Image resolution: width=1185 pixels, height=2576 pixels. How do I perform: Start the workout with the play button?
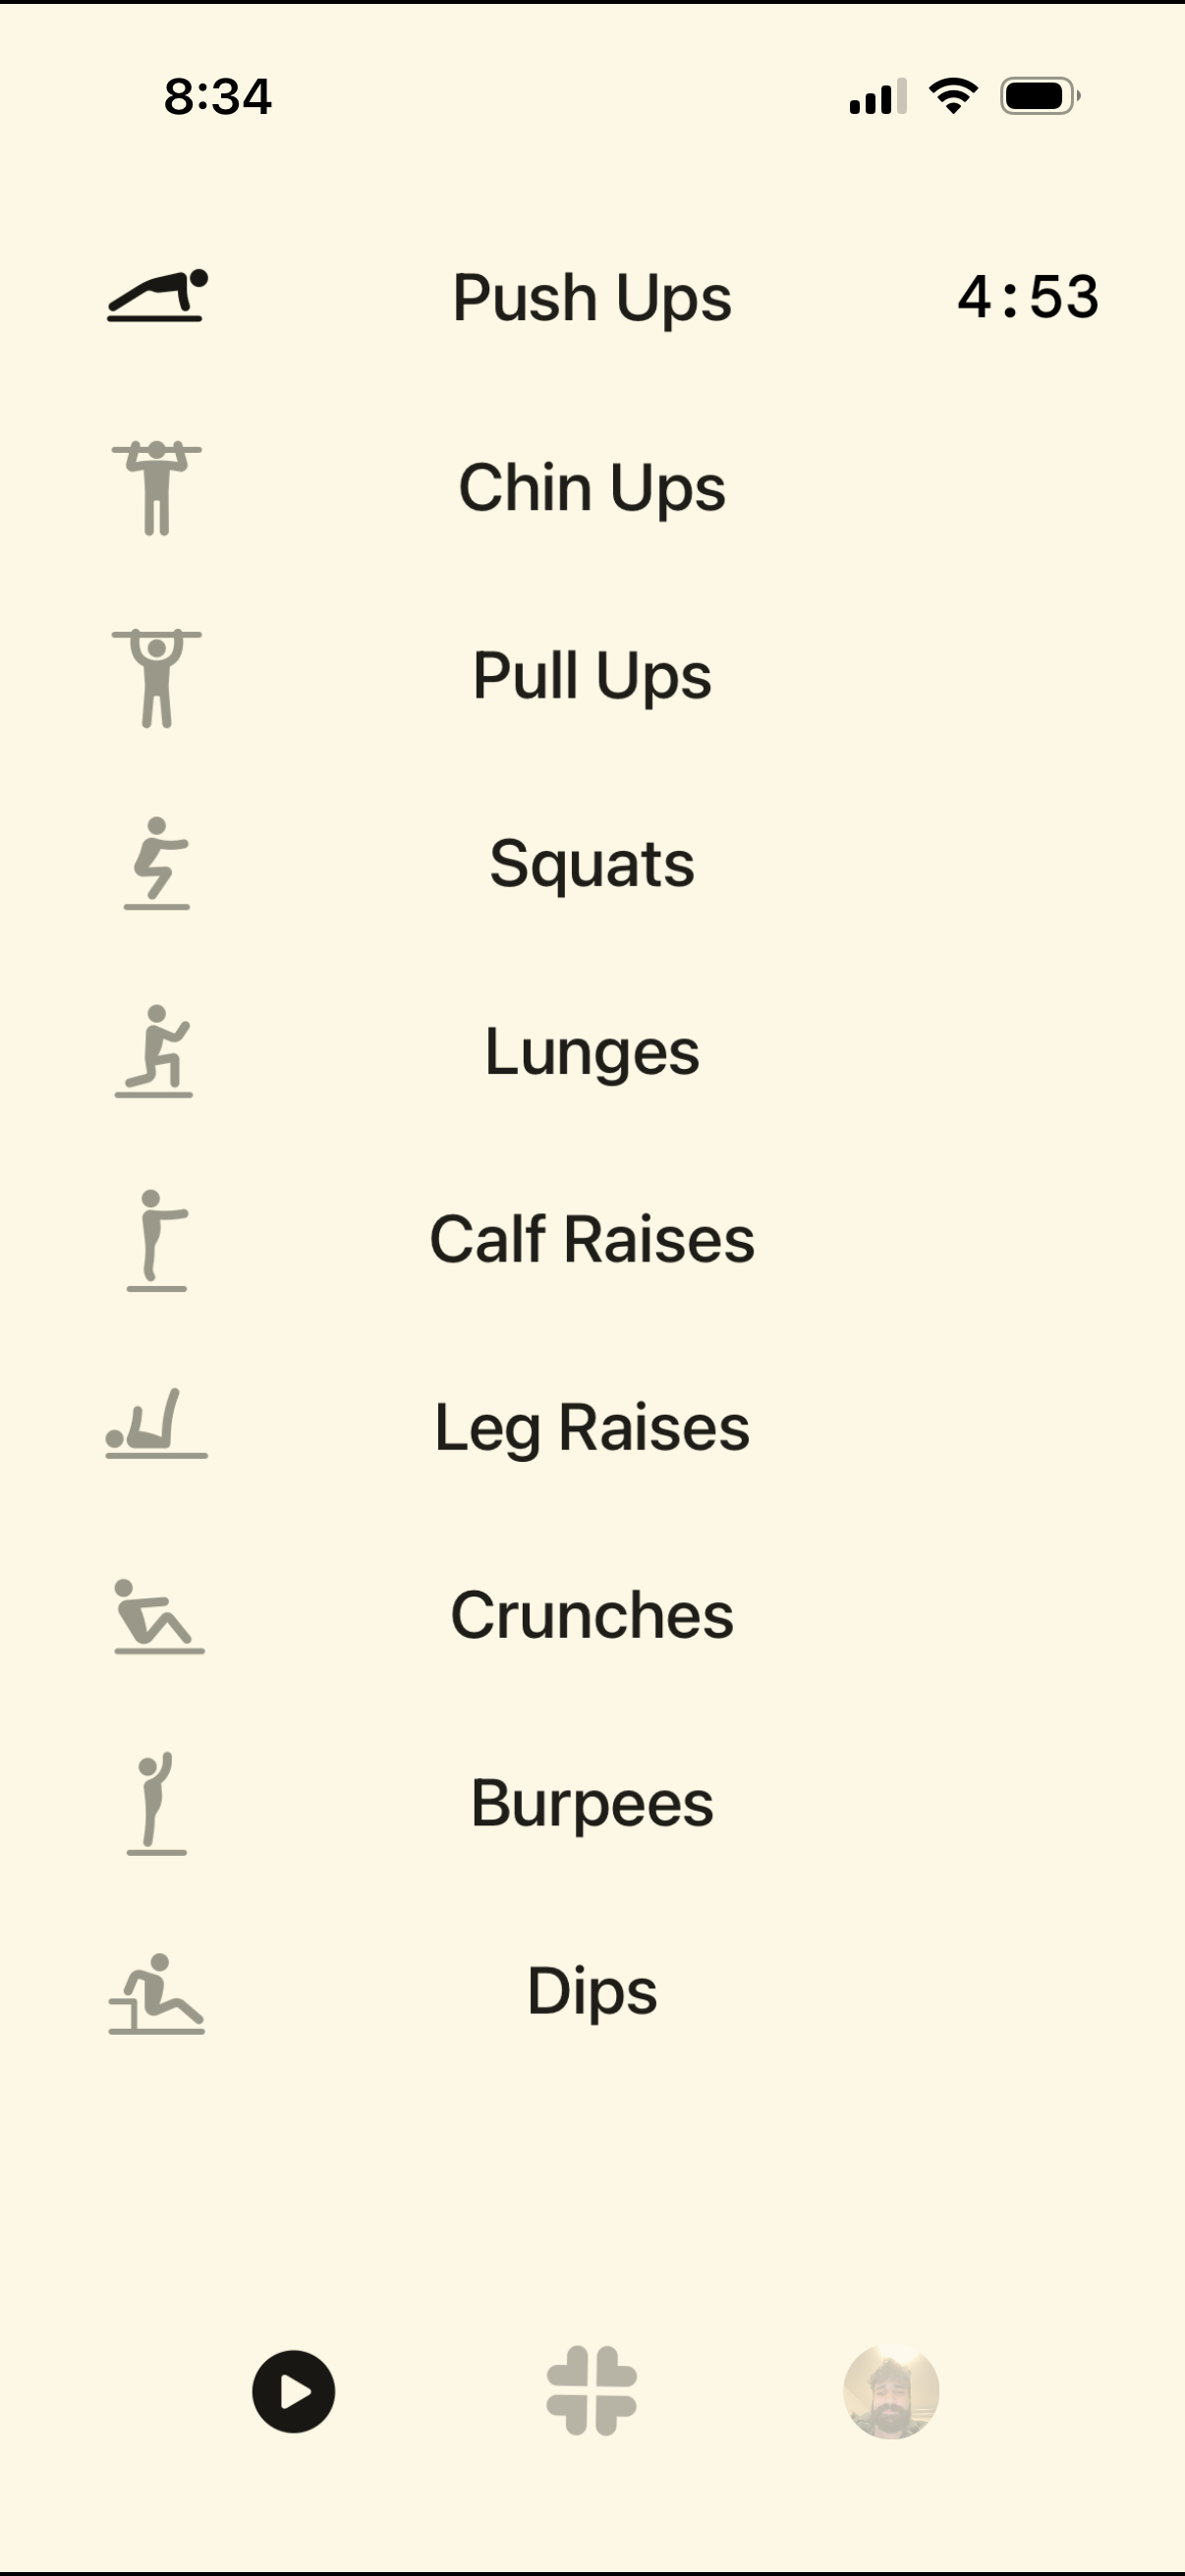293,2393
